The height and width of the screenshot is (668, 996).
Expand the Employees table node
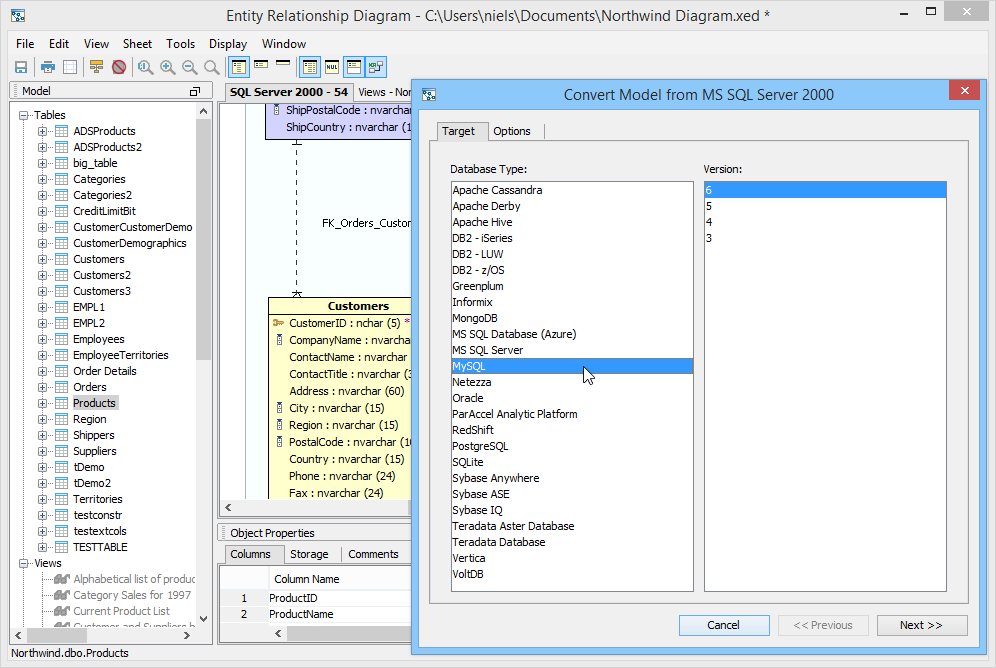(42, 339)
